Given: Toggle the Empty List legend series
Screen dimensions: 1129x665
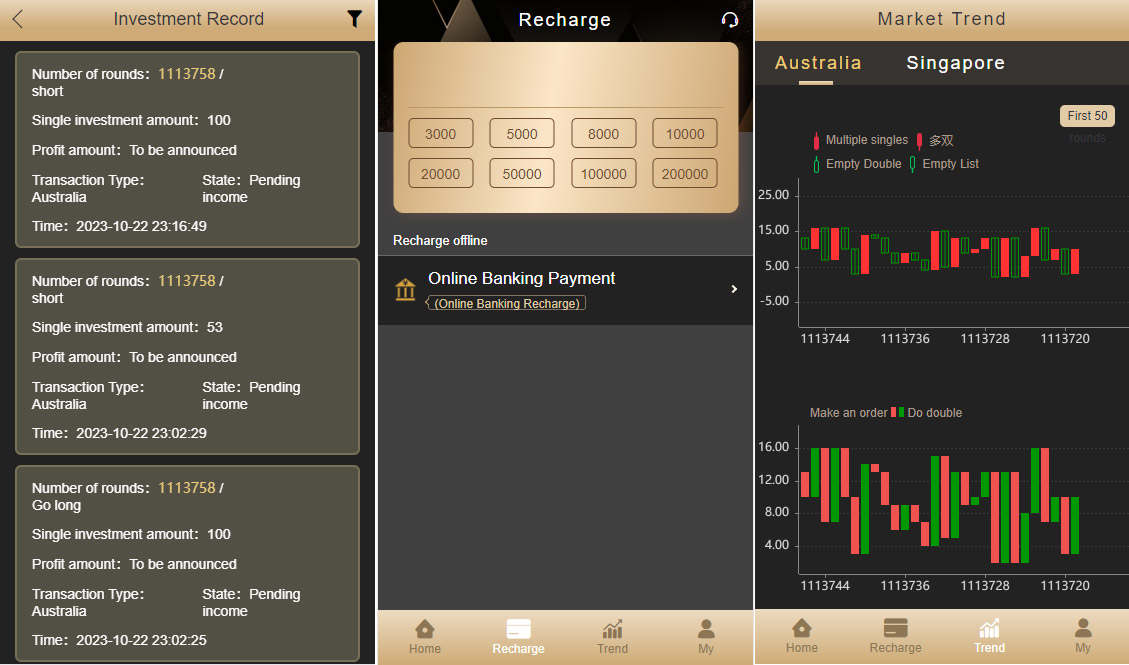Looking at the screenshot, I should (x=944, y=164).
